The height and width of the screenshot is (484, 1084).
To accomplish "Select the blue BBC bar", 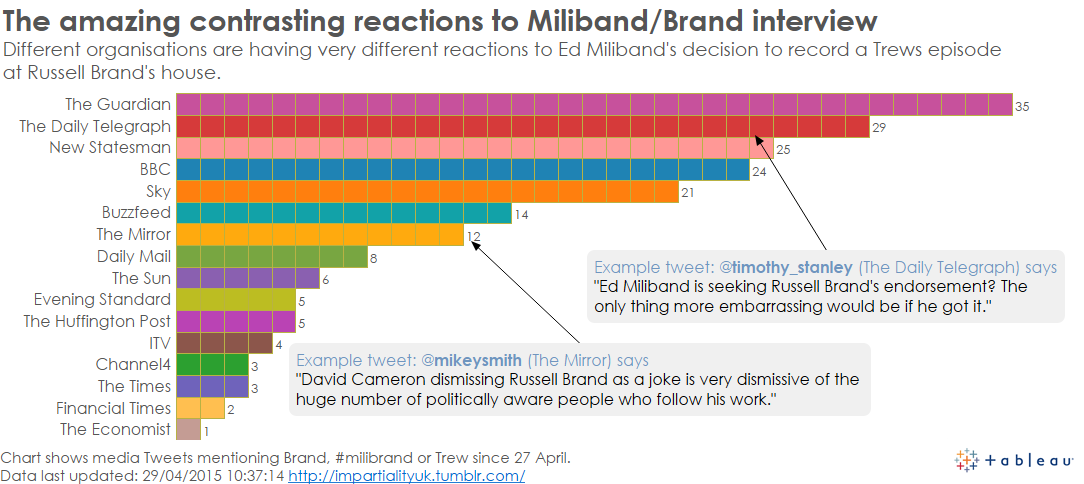I will [x=462, y=170].
